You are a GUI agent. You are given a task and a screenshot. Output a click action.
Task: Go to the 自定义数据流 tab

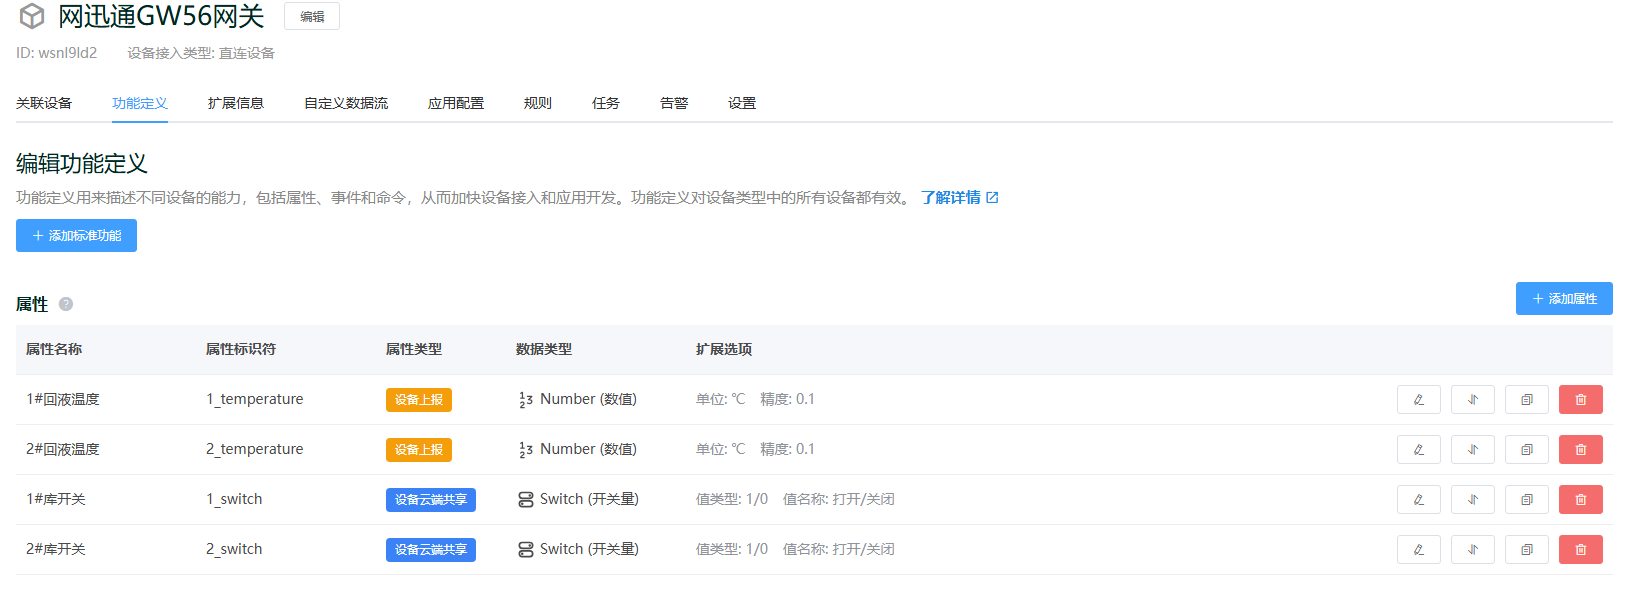coord(345,103)
